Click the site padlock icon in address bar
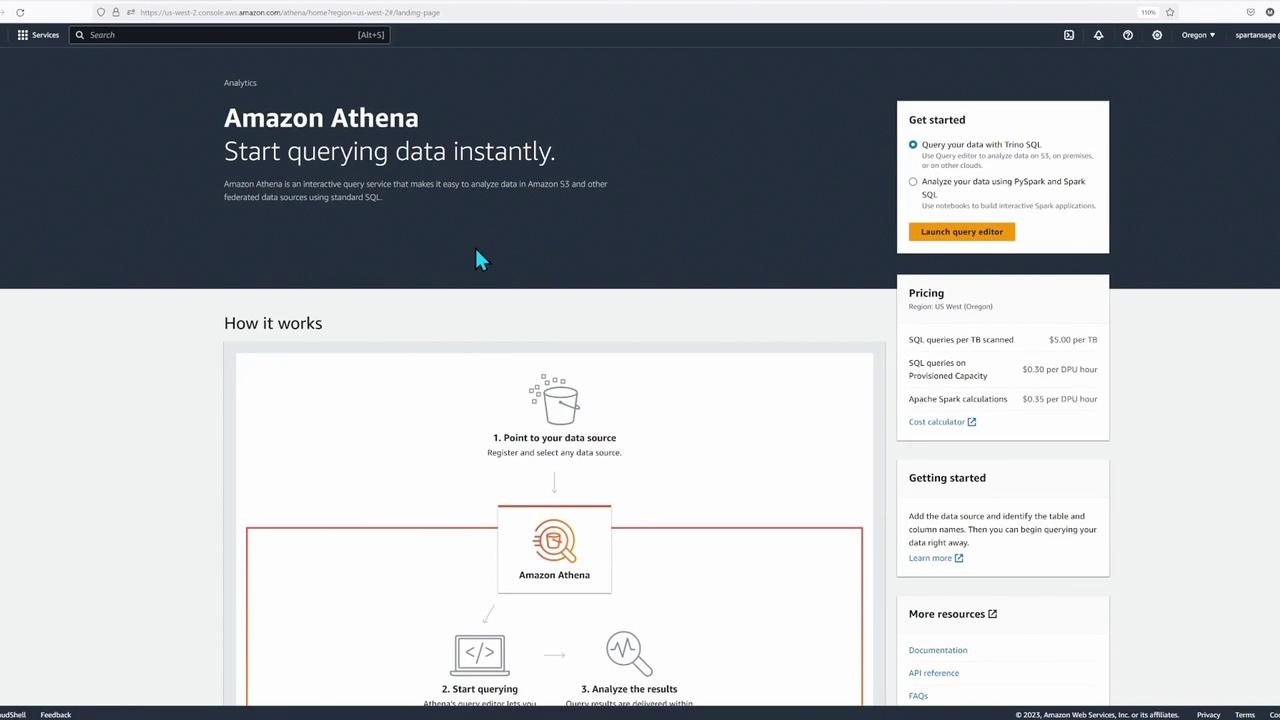 pos(115,12)
